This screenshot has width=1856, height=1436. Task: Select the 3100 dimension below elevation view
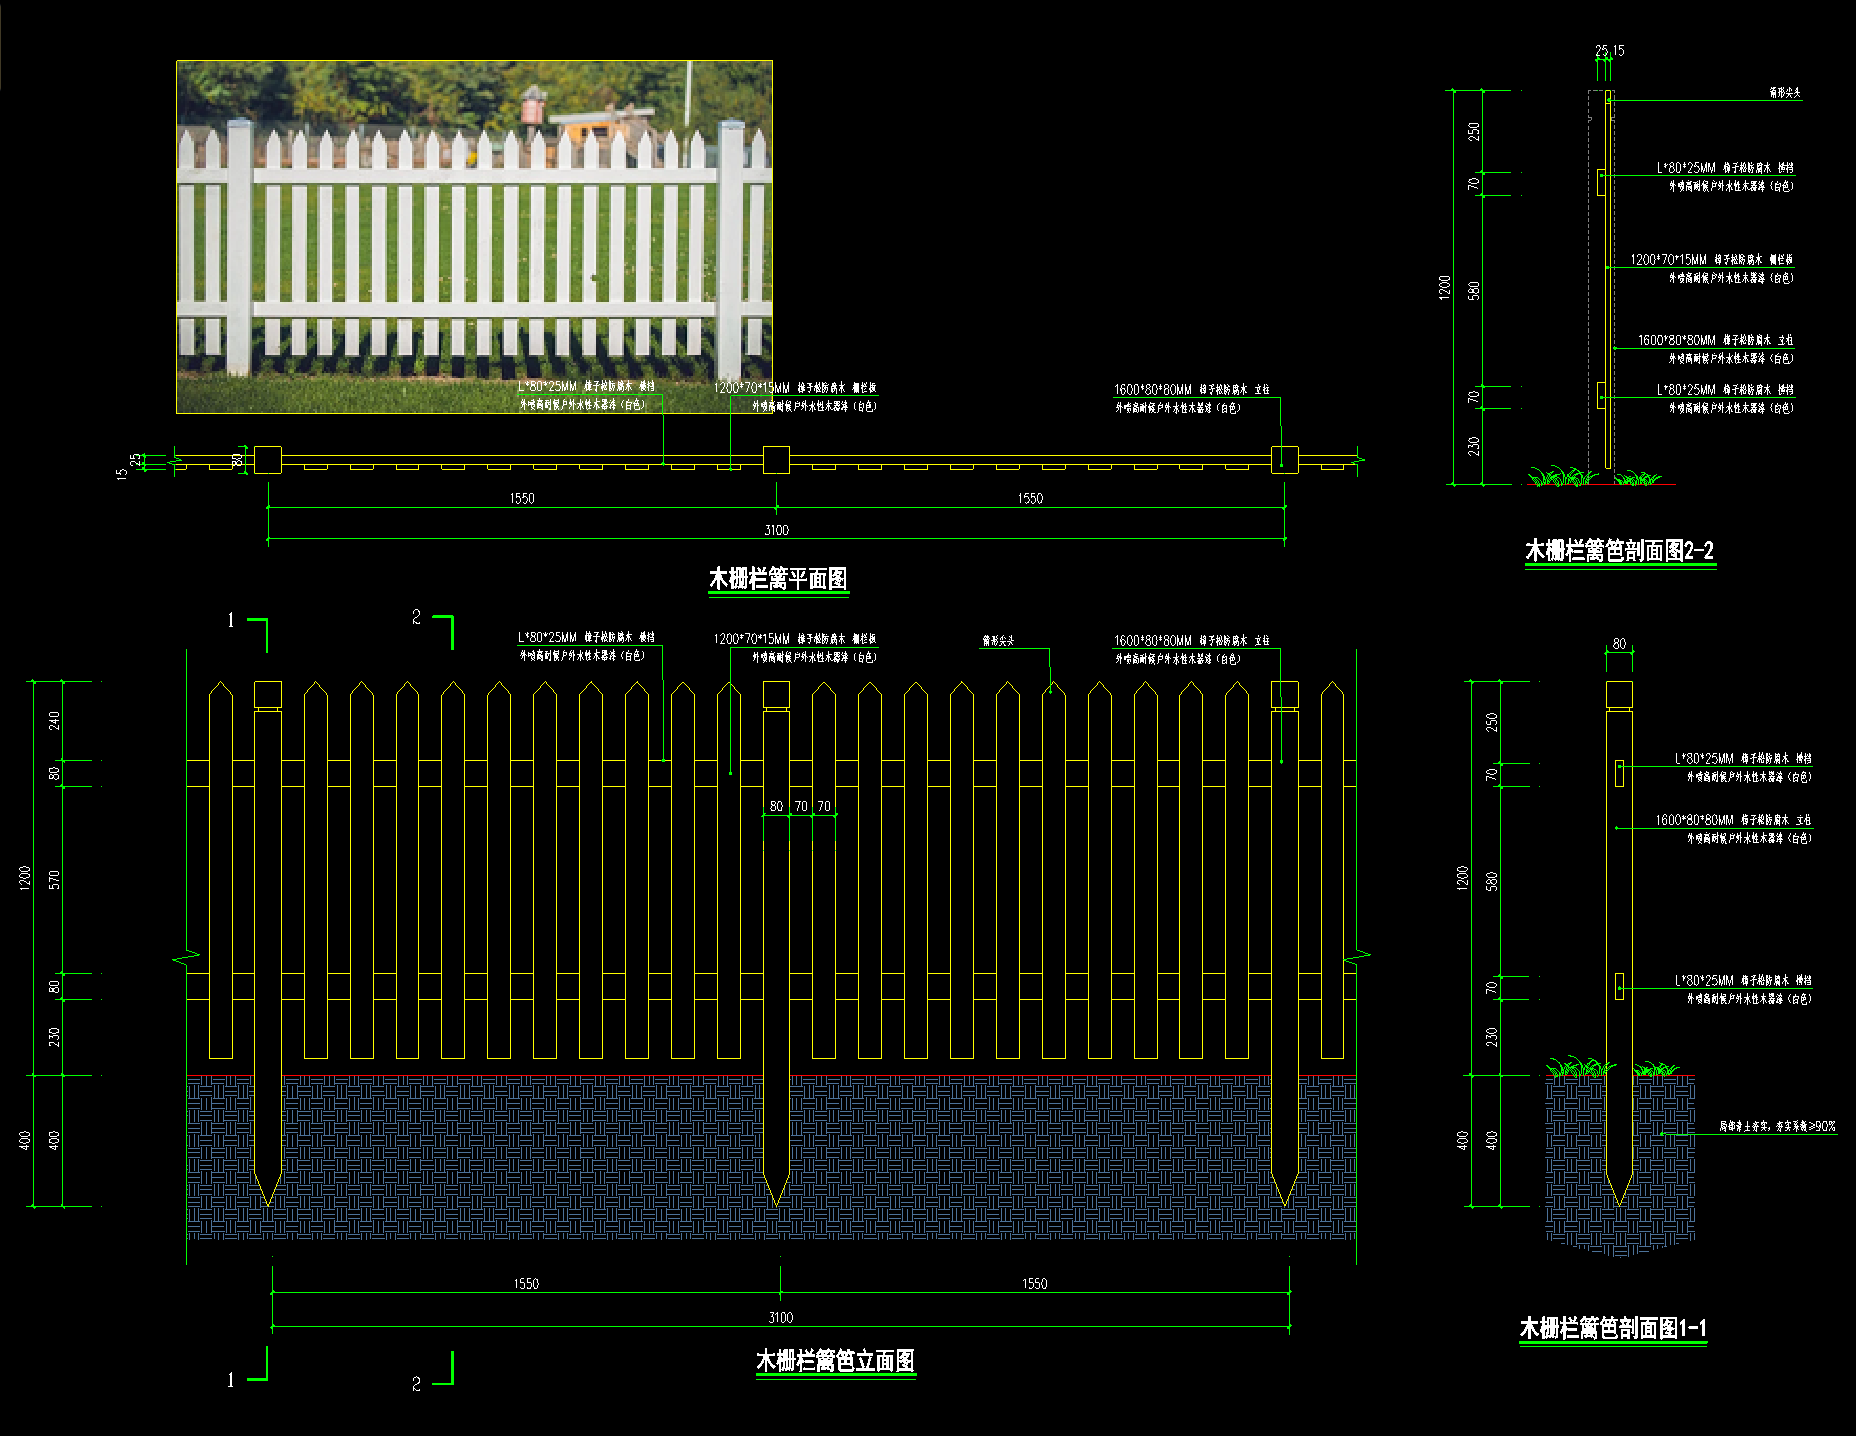click(781, 1317)
